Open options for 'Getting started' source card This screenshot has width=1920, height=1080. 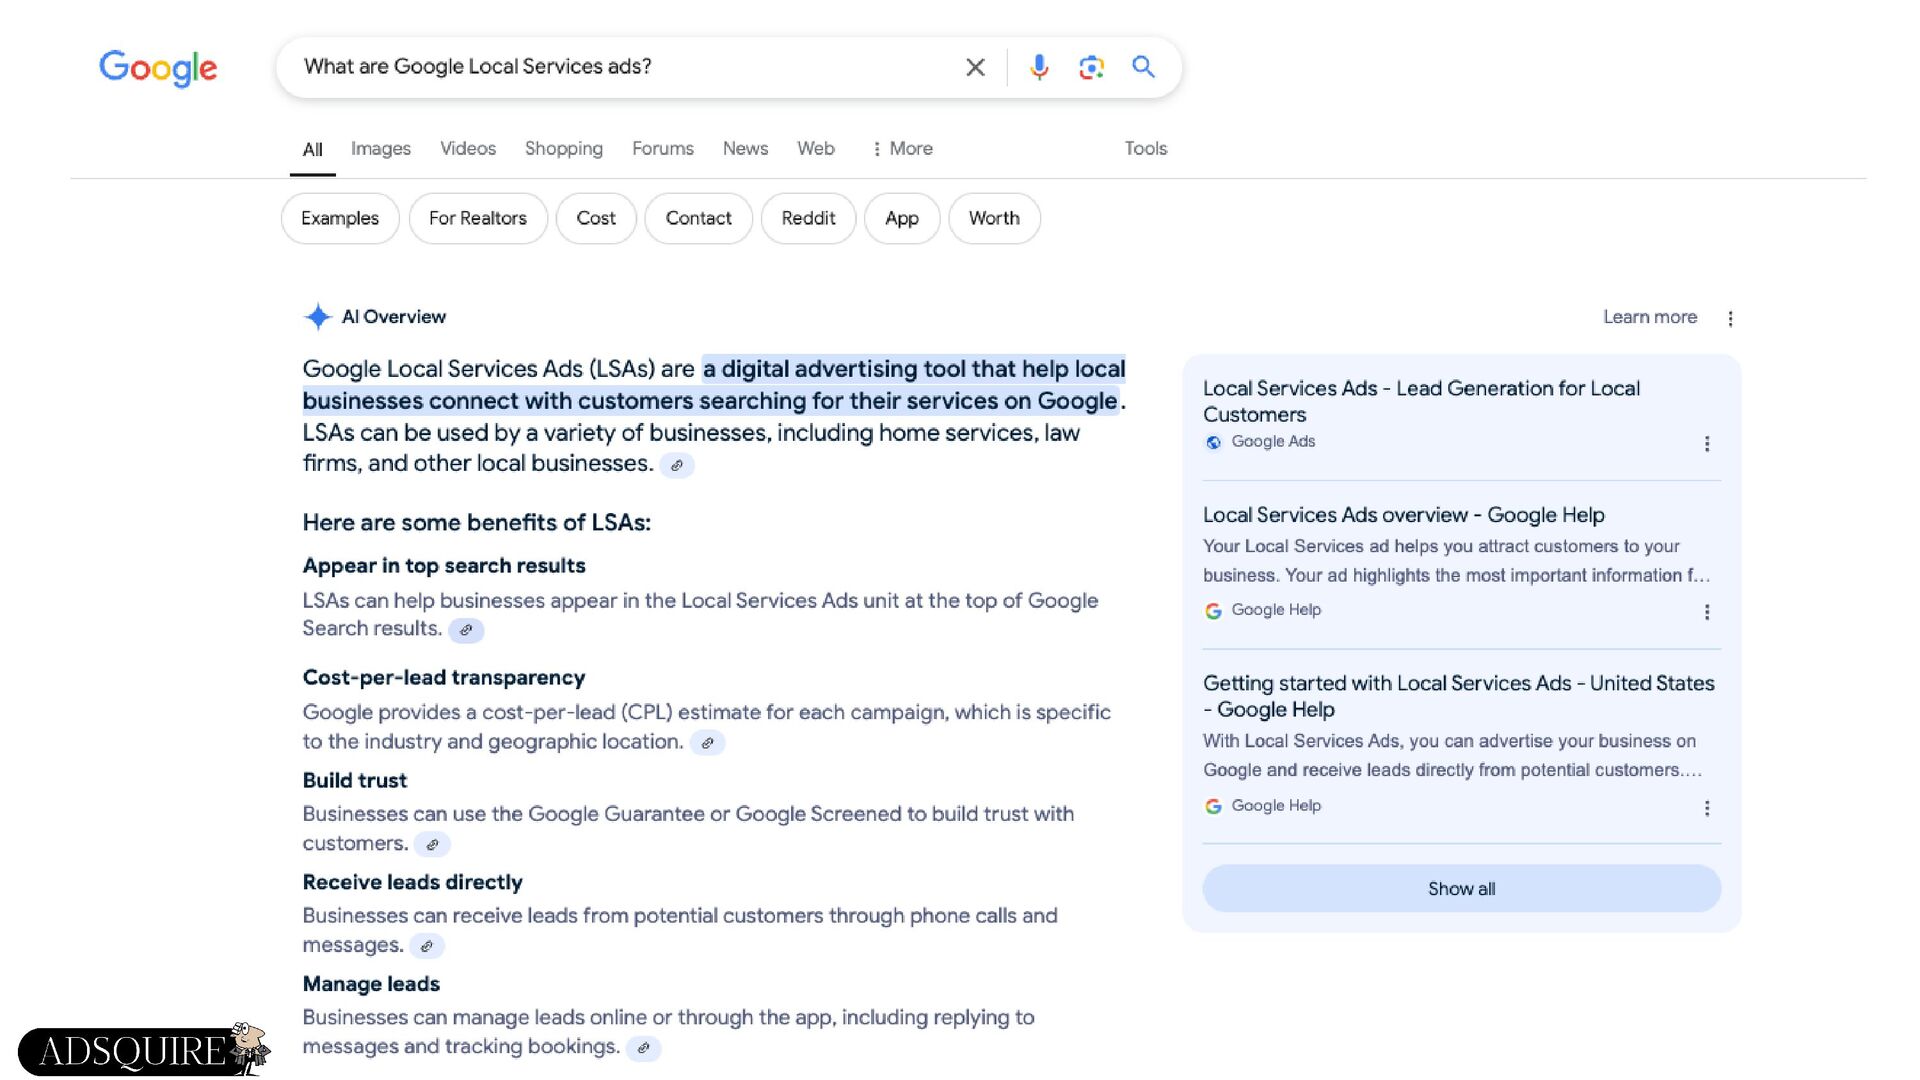(1707, 807)
